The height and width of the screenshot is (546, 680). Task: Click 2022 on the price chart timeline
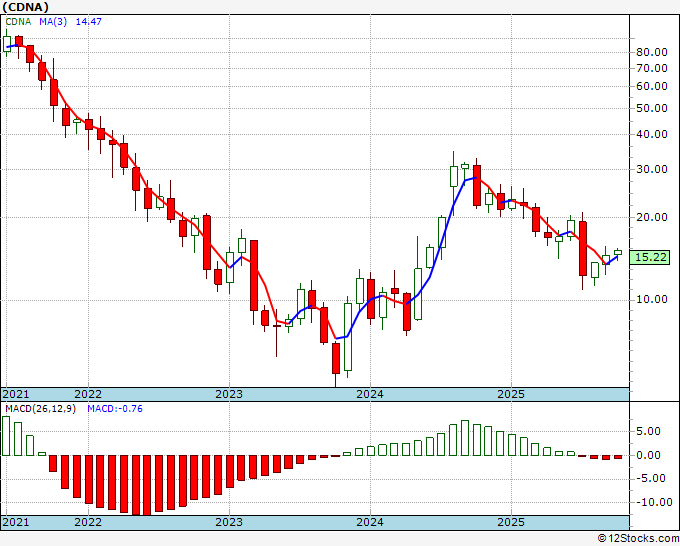point(88,394)
